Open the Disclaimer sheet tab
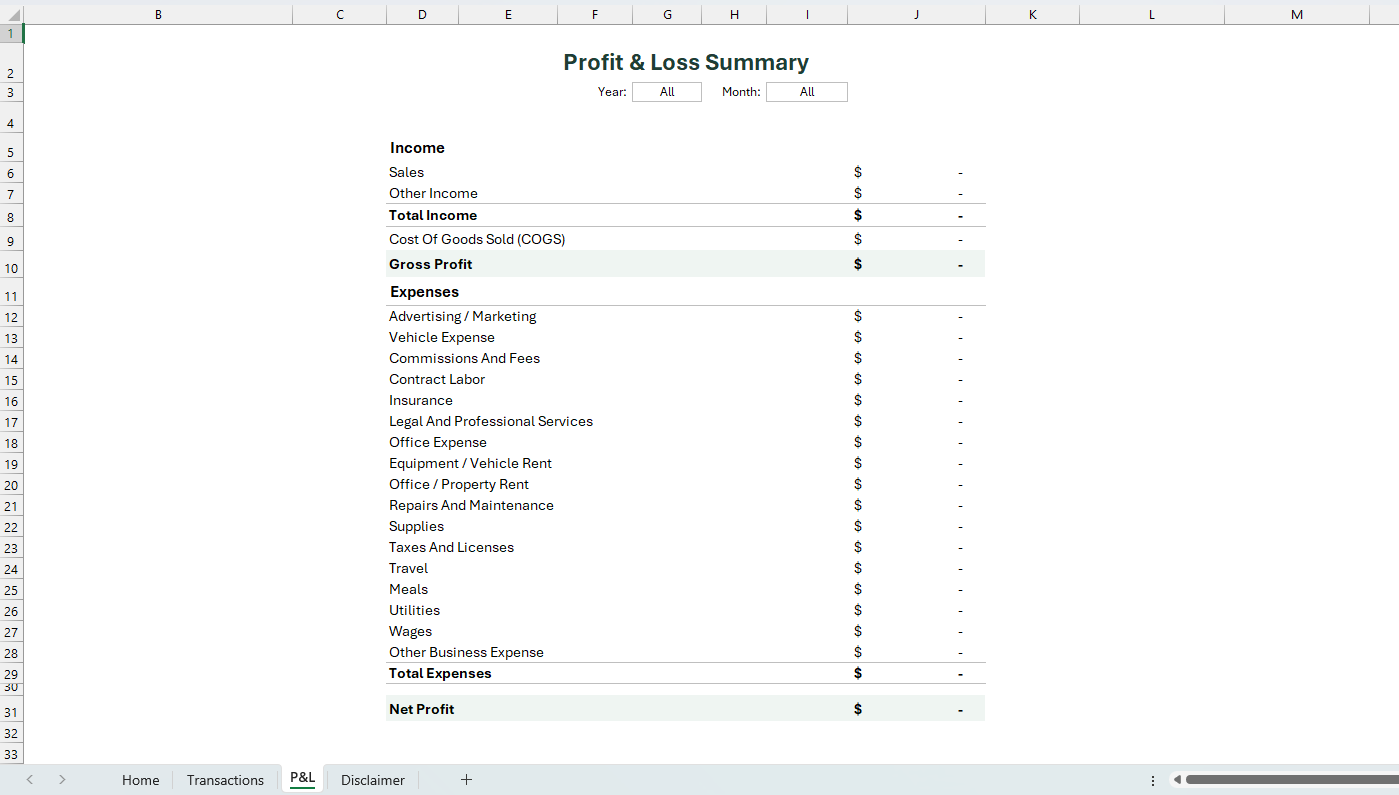Screen dimensions: 1399x795 [x=372, y=780]
